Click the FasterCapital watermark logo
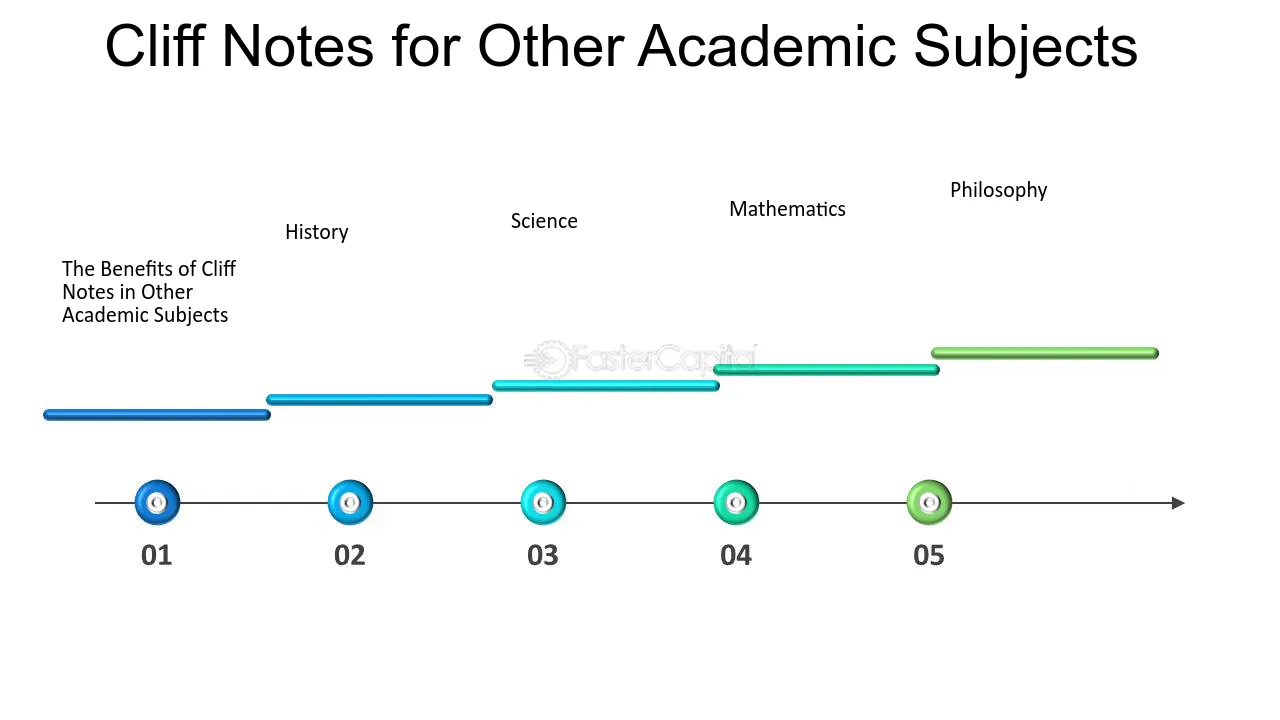Image resolution: width=1280 pixels, height=720 pixels. (x=640, y=359)
